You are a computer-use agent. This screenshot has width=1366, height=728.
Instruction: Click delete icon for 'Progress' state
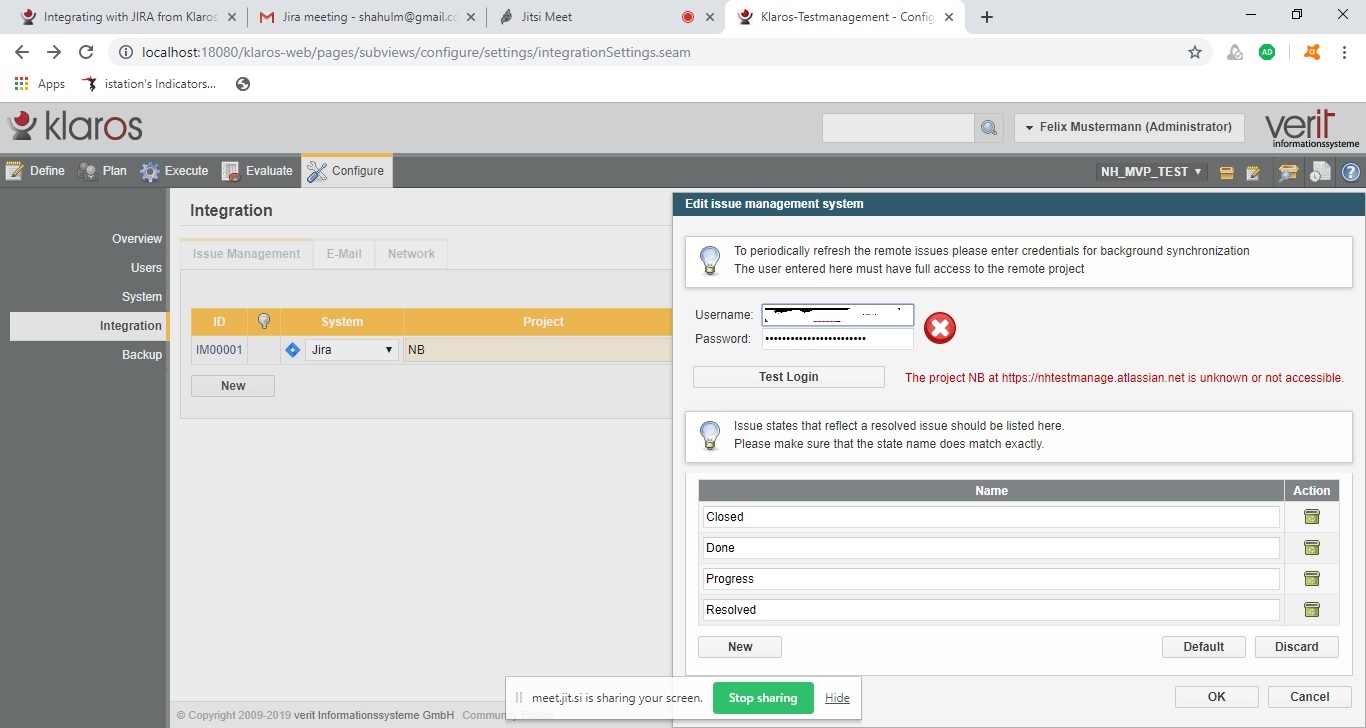[1311, 579]
